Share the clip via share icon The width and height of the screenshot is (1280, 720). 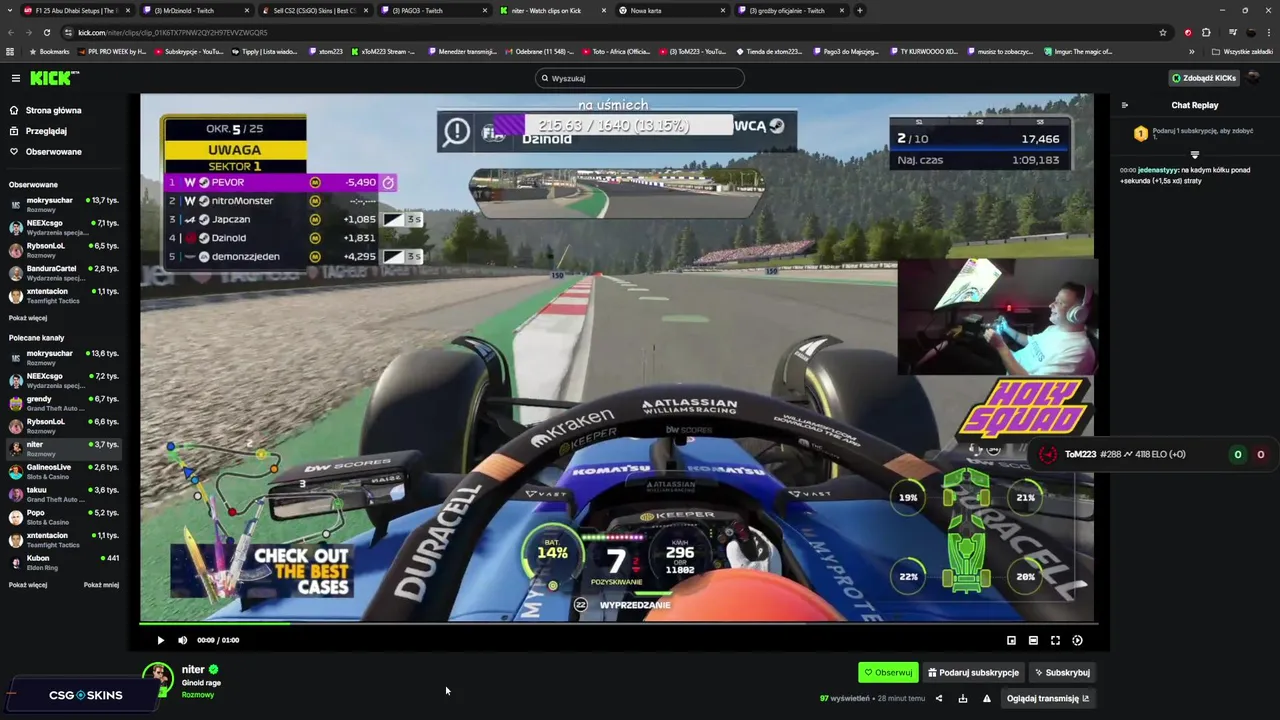click(x=939, y=699)
